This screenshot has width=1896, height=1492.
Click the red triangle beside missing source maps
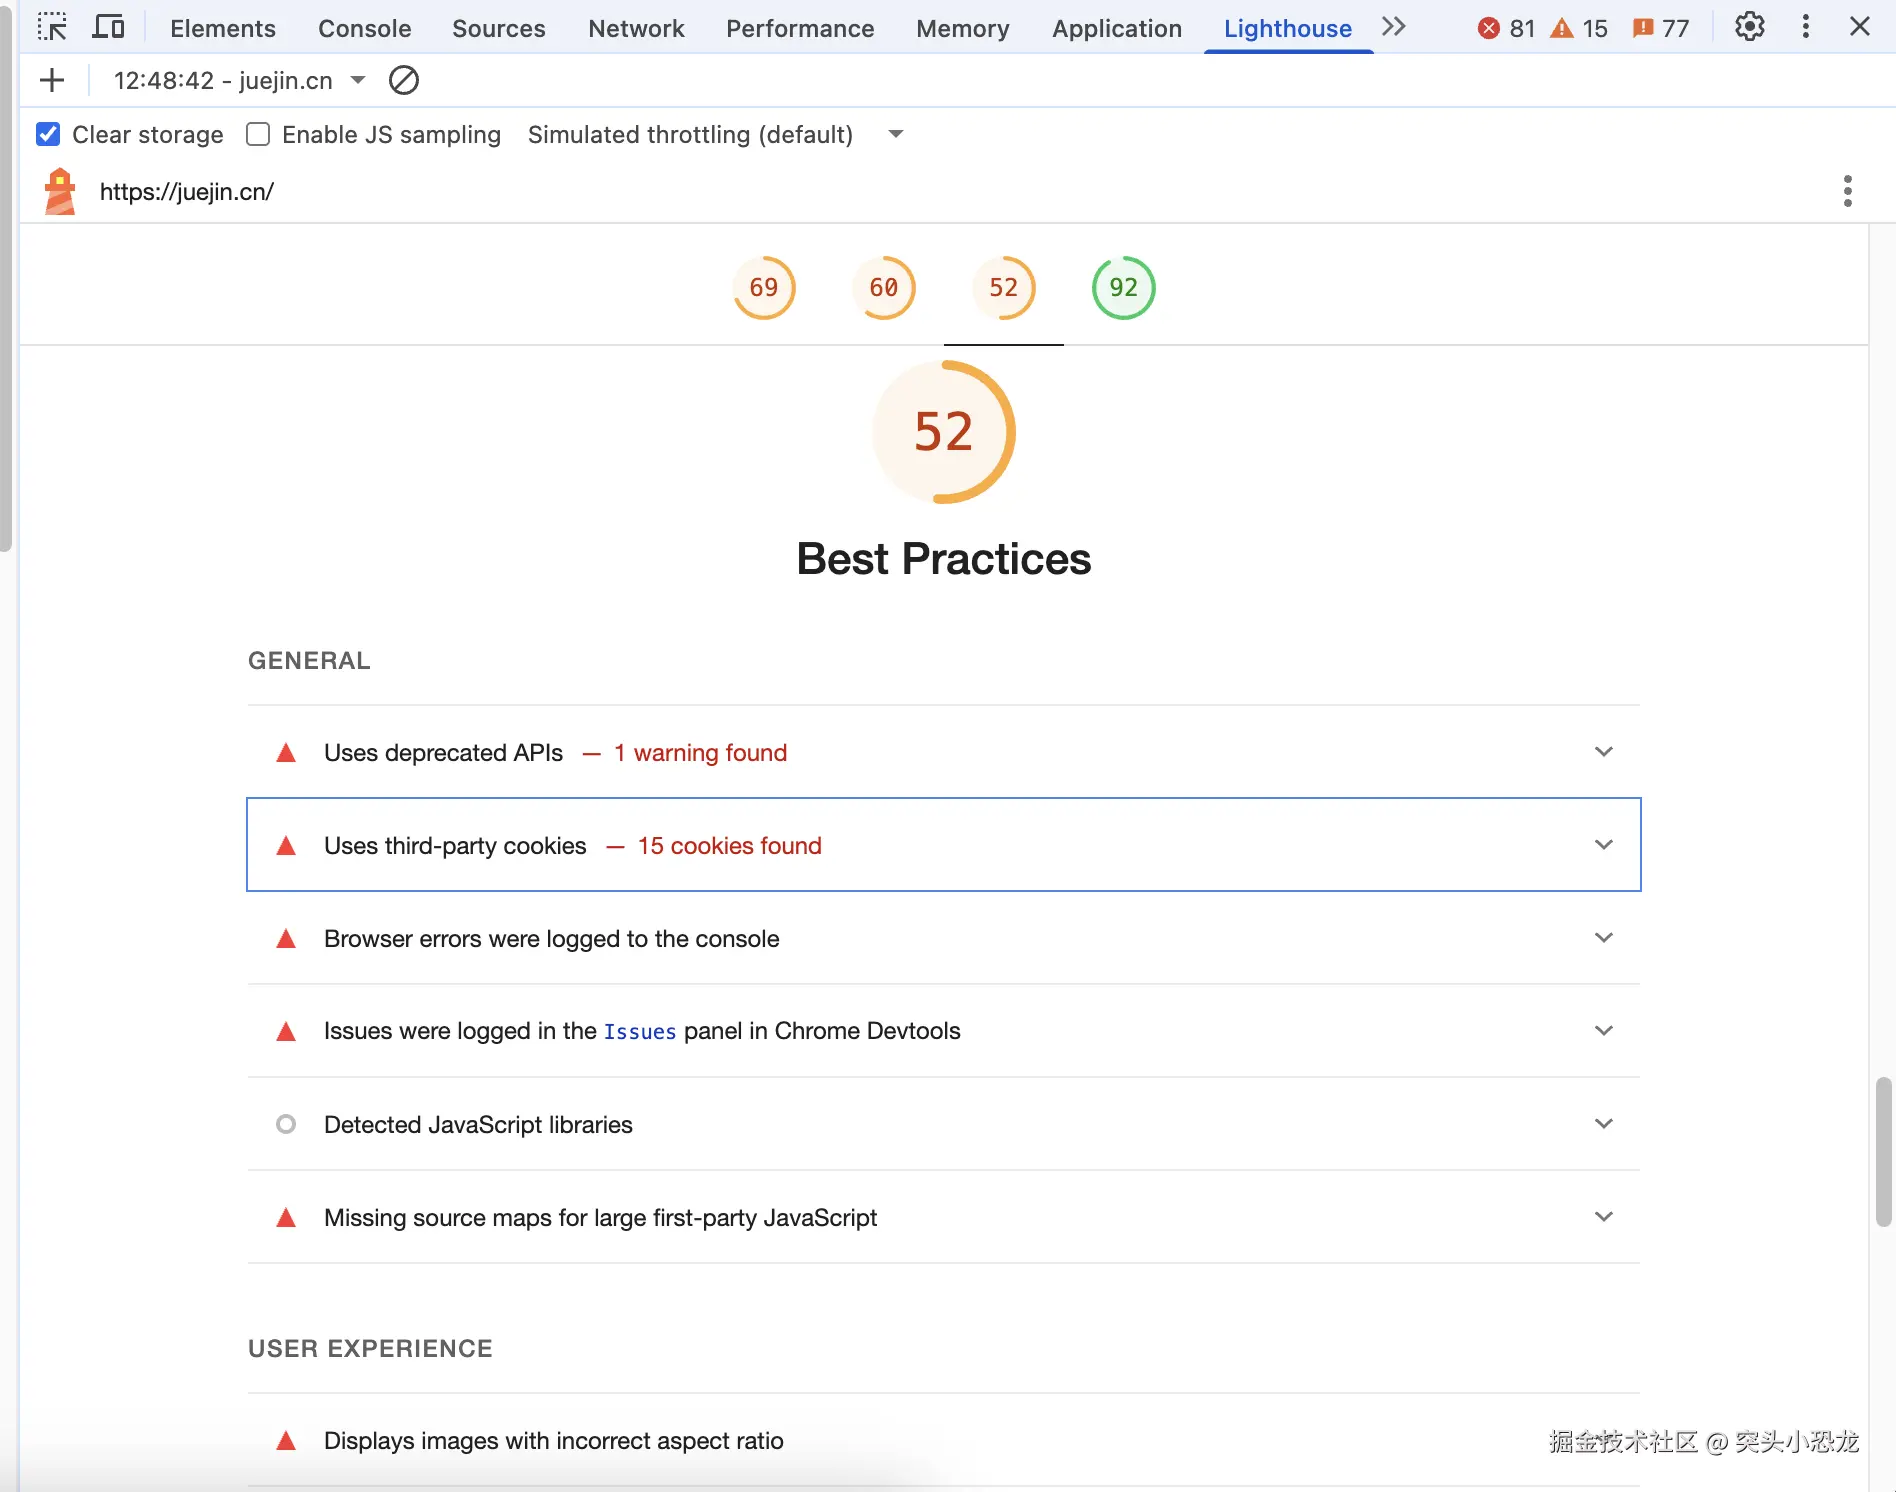pos(286,1217)
